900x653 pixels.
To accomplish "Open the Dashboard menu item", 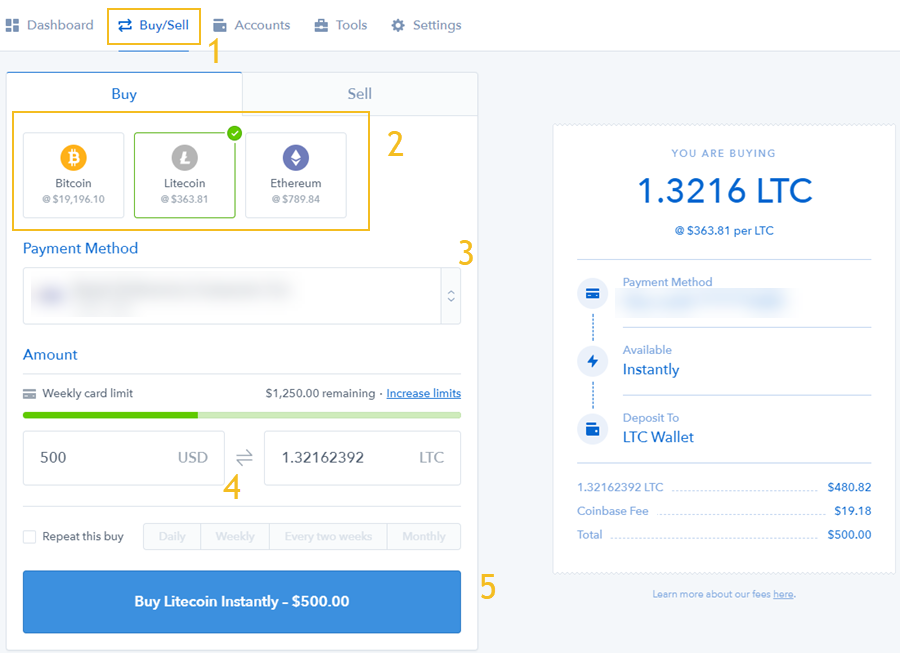I will (49, 25).
